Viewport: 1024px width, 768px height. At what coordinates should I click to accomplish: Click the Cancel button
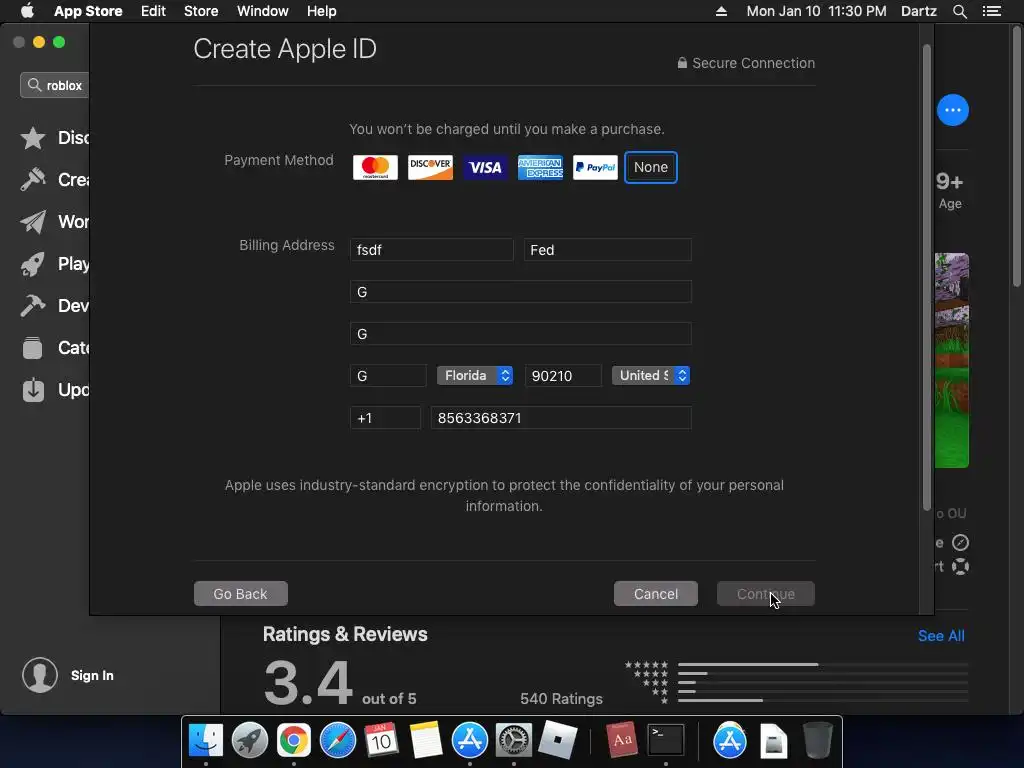[x=656, y=594]
